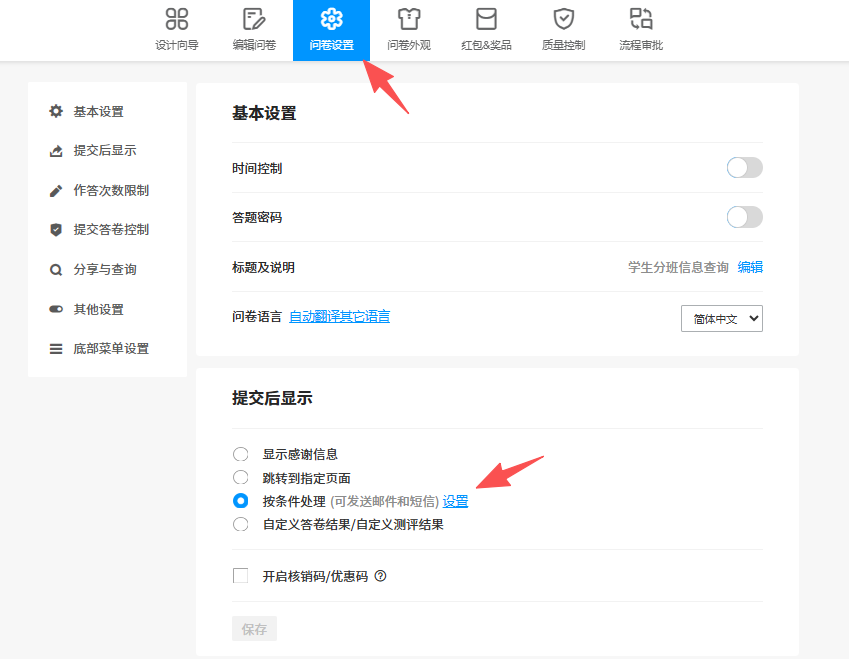Open the 问卷外观 shirt icon
The width and height of the screenshot is (849, 659).
point(409,19)
